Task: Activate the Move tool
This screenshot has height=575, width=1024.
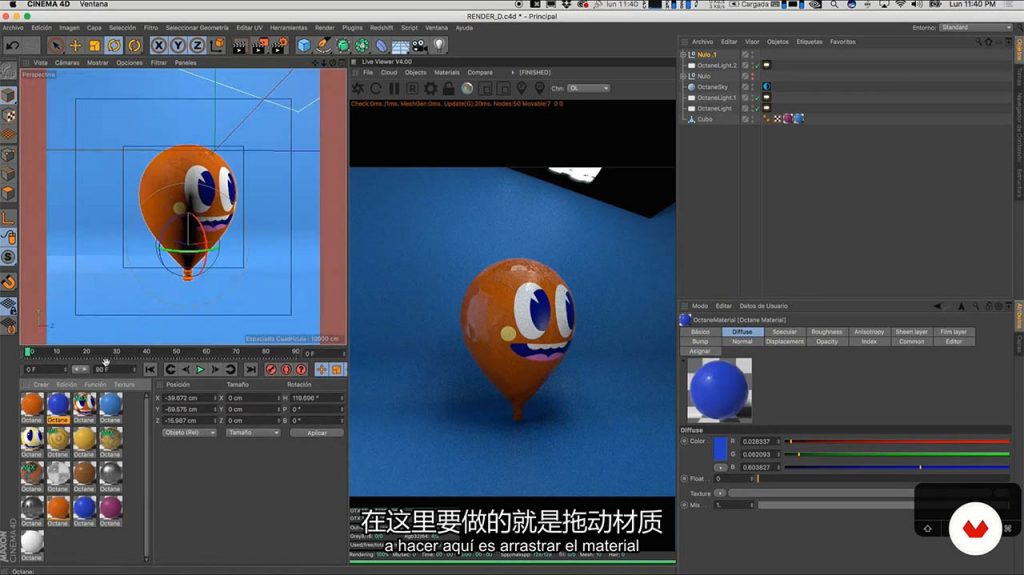Action: pyautogui.click(x=75, y=45)
